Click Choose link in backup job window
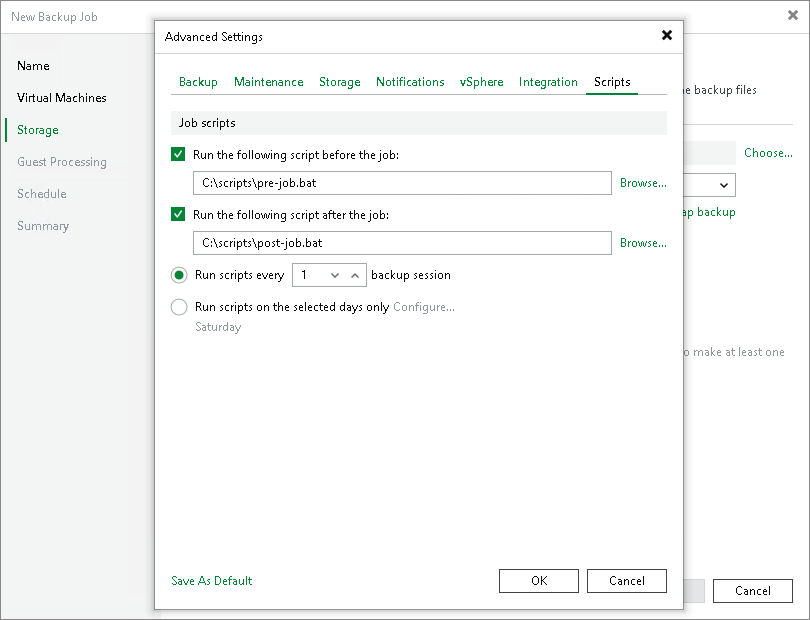This screenshot has height=620, width=810. 768,153
